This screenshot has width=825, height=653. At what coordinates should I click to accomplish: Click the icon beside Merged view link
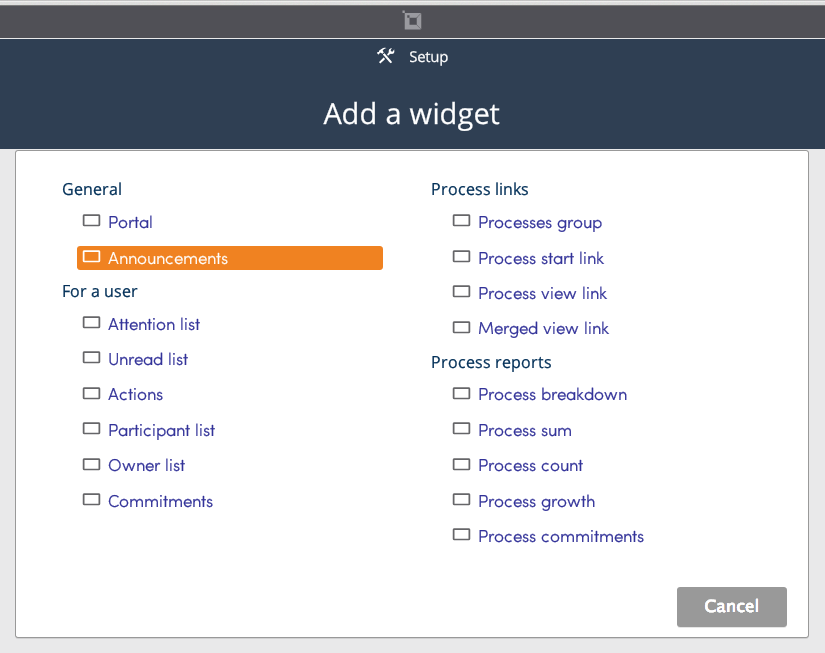pyautogui.click(x=461, y=327)
